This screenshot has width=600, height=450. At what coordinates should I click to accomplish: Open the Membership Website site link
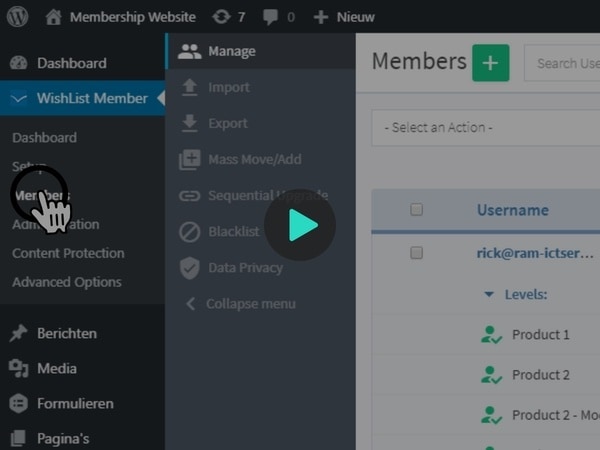point(133,17)
